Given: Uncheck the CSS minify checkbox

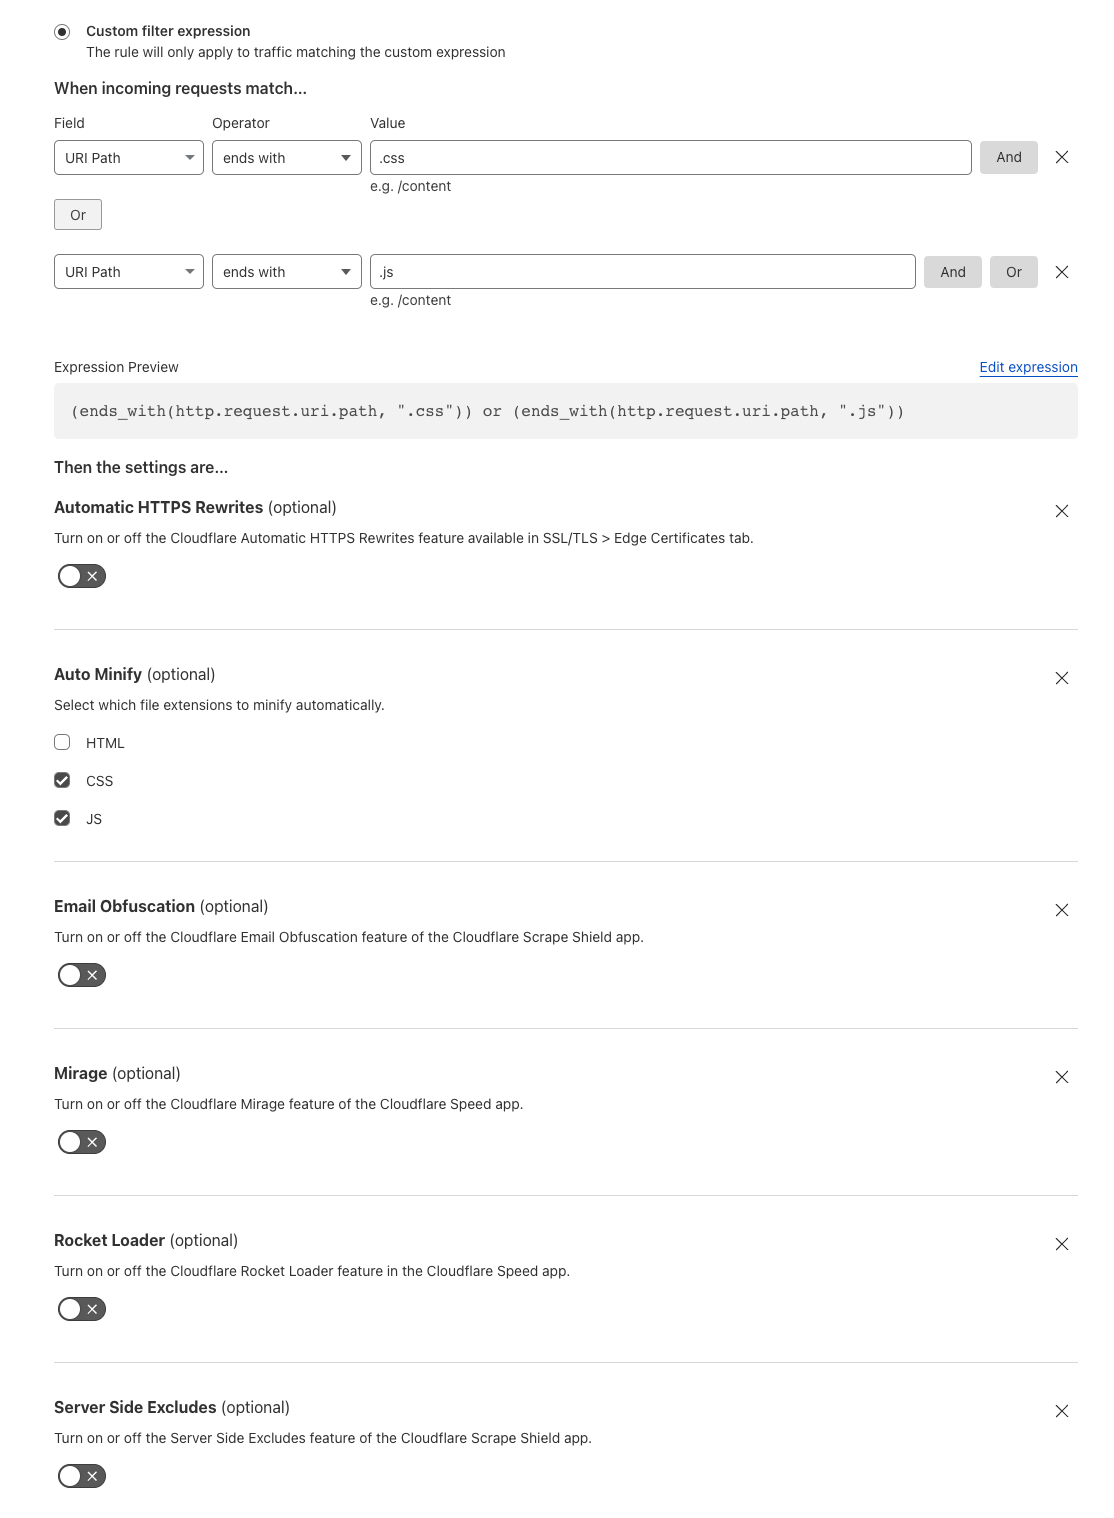Looking at the screenshot, I should point(62,780).
